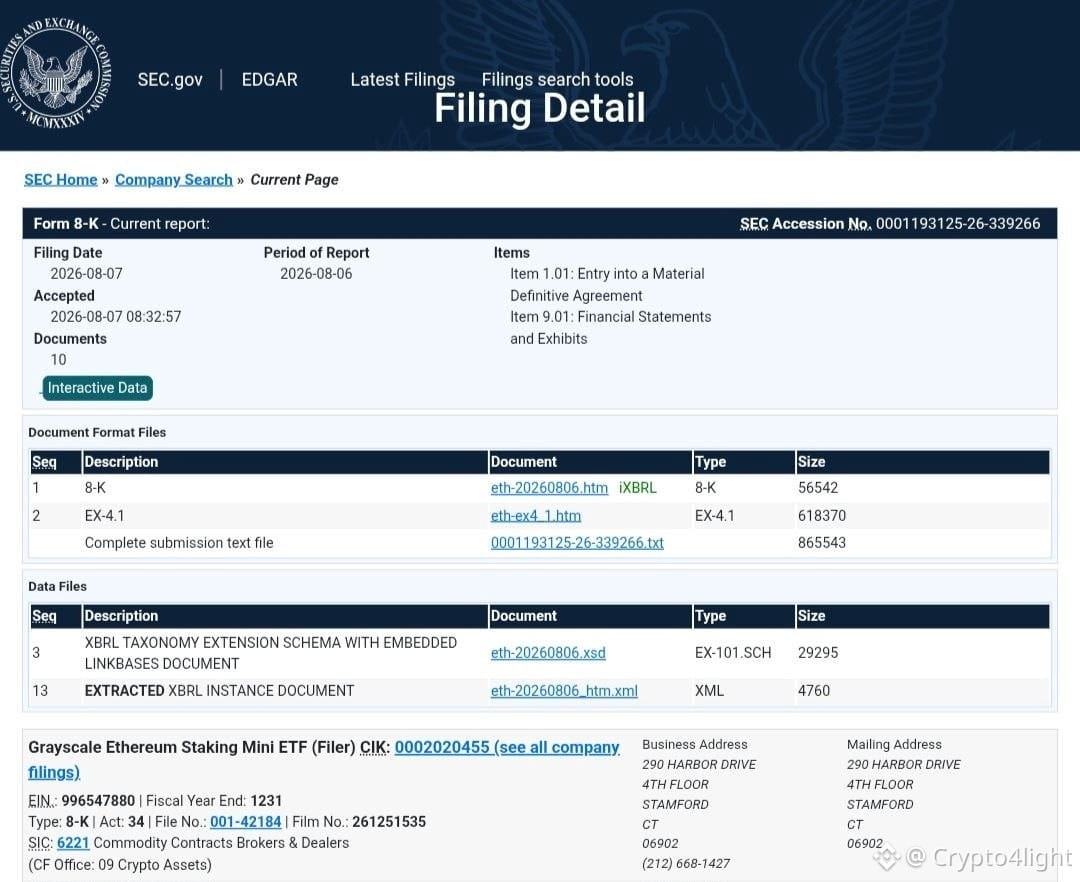The image size is (1080, 882).
Task: Click CIK 0002020455 see all company filings
Action: [506, 748]
